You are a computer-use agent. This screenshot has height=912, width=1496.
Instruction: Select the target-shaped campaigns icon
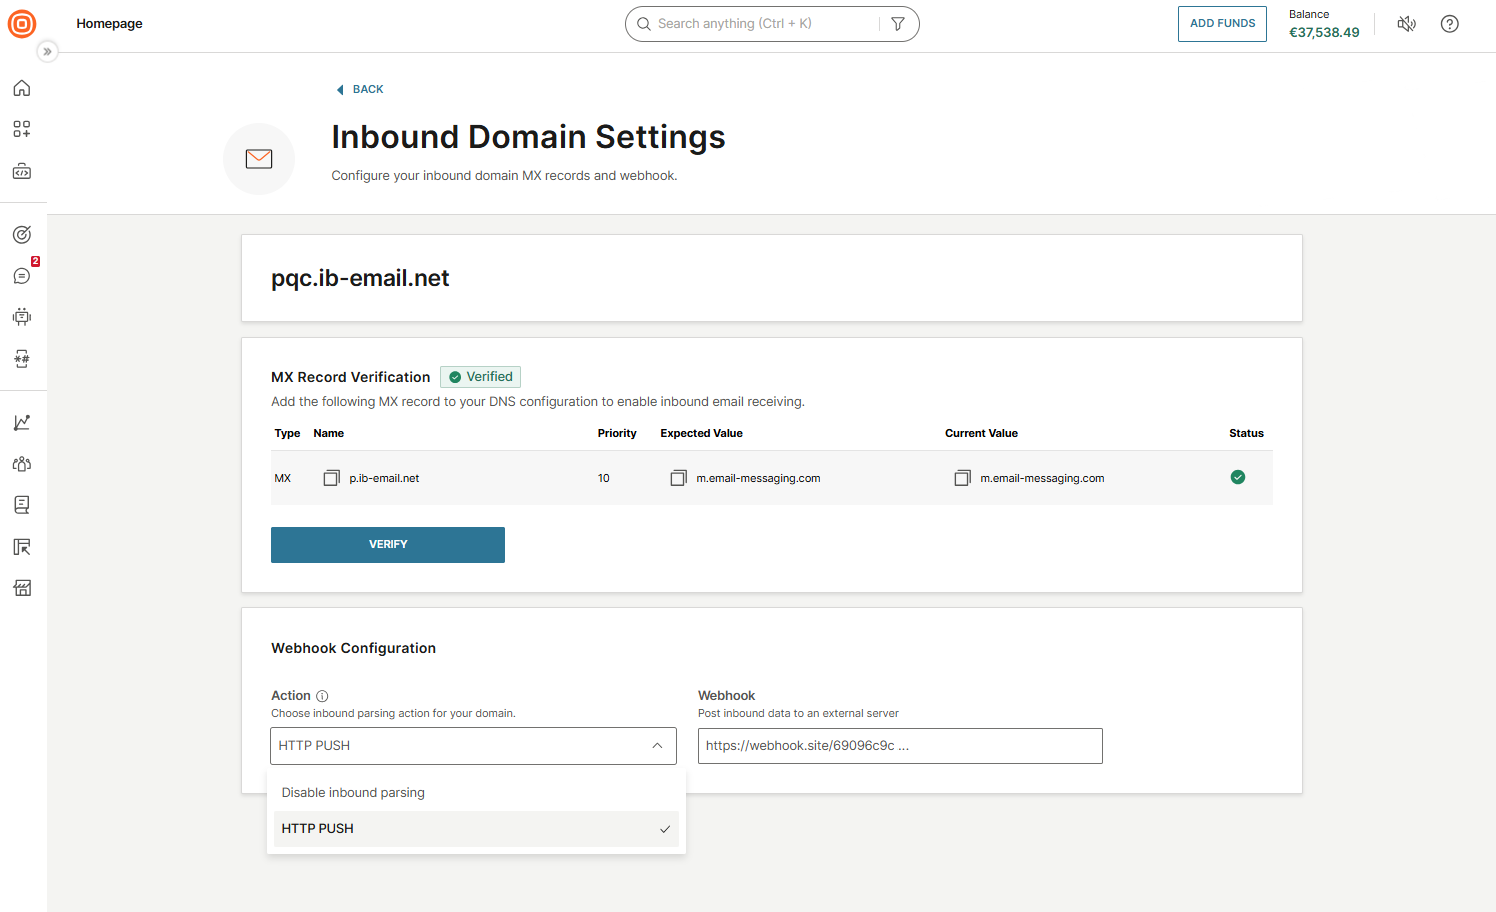22,234
